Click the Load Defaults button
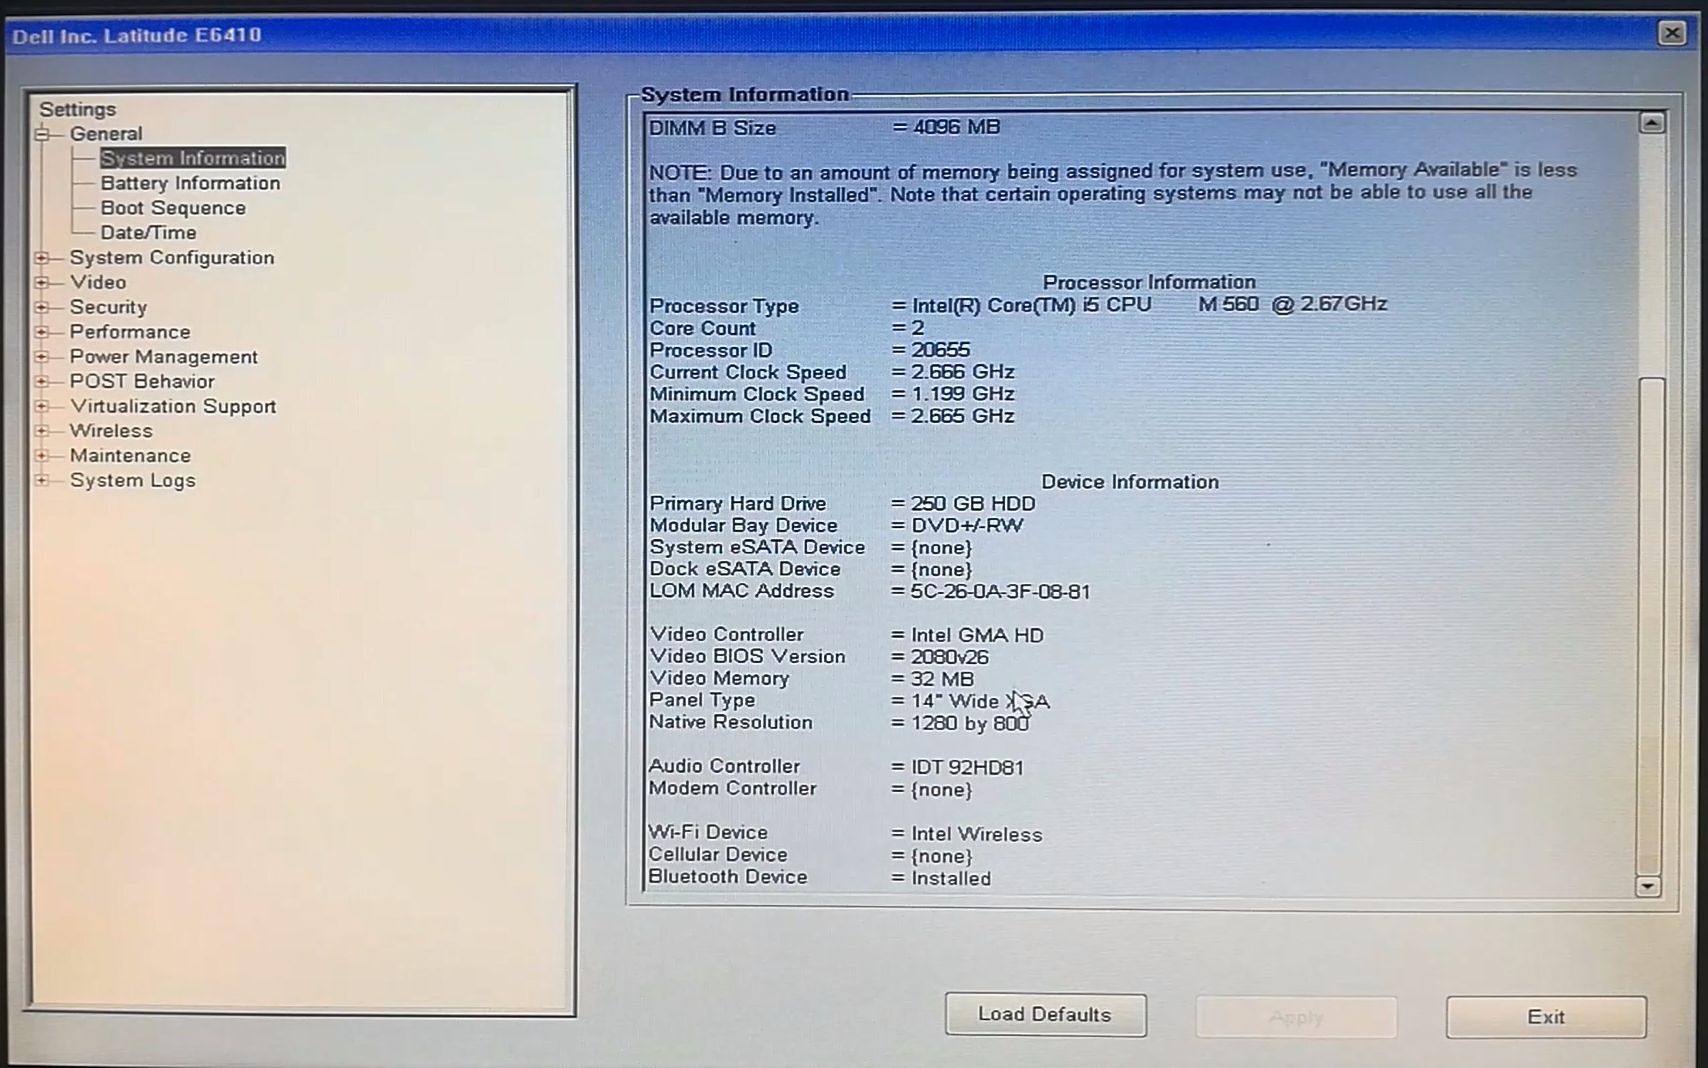Viewport: 1708px width, 1068px height. click(1045, 1015)
